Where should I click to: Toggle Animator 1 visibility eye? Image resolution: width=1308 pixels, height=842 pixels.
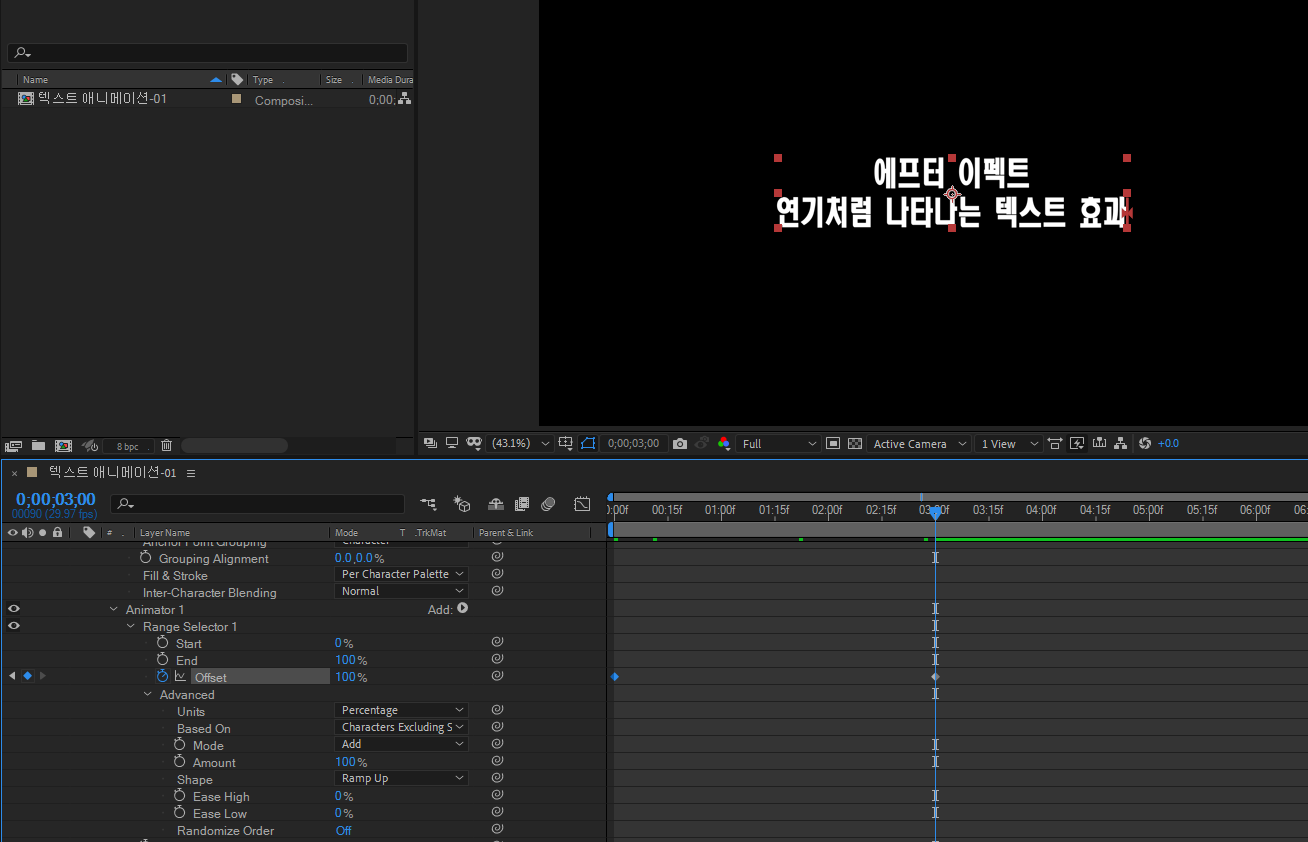point(14,609)
